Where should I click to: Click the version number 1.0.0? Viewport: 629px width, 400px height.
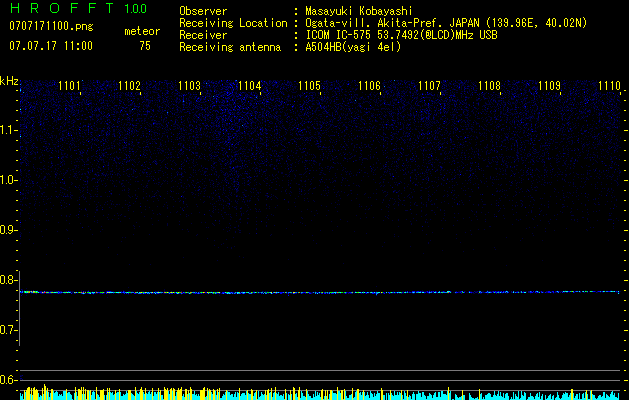click(136, 8)
